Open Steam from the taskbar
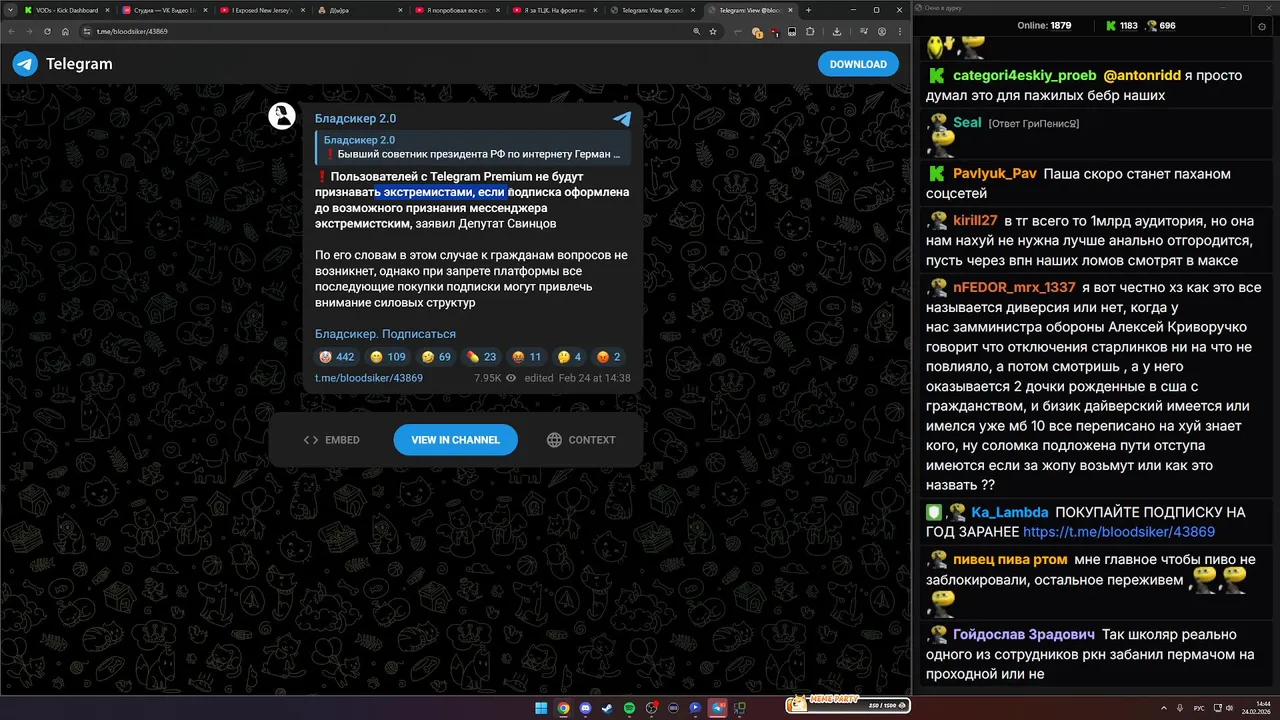 pos(607,707)
